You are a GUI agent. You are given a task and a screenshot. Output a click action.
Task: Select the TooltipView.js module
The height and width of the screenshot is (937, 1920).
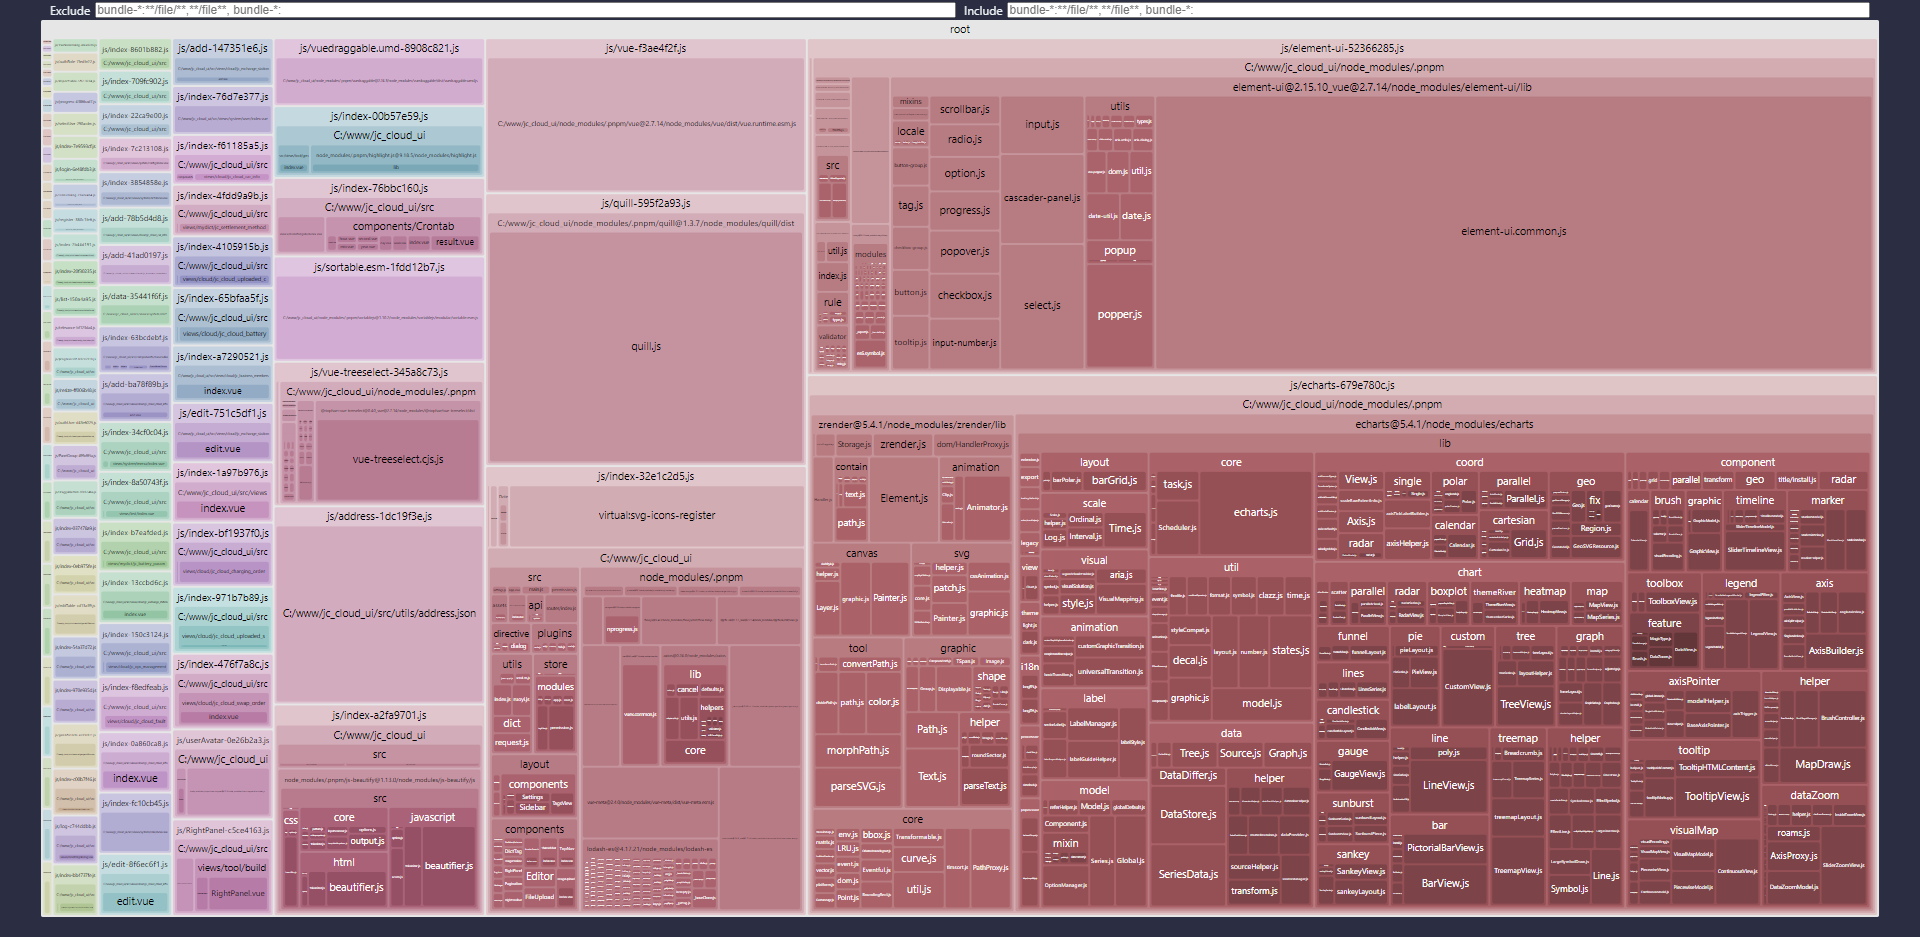tap(1716, 796)
